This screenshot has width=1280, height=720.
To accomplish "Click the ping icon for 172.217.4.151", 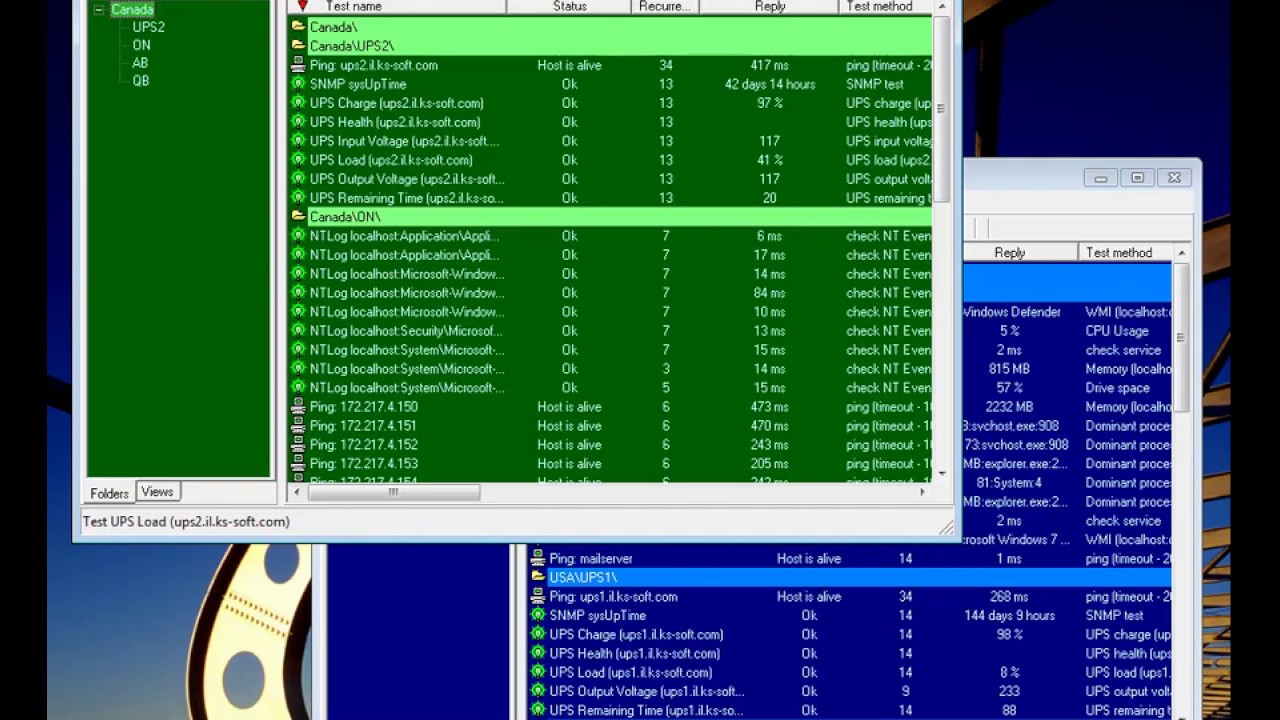I will [x=298, y=426].
